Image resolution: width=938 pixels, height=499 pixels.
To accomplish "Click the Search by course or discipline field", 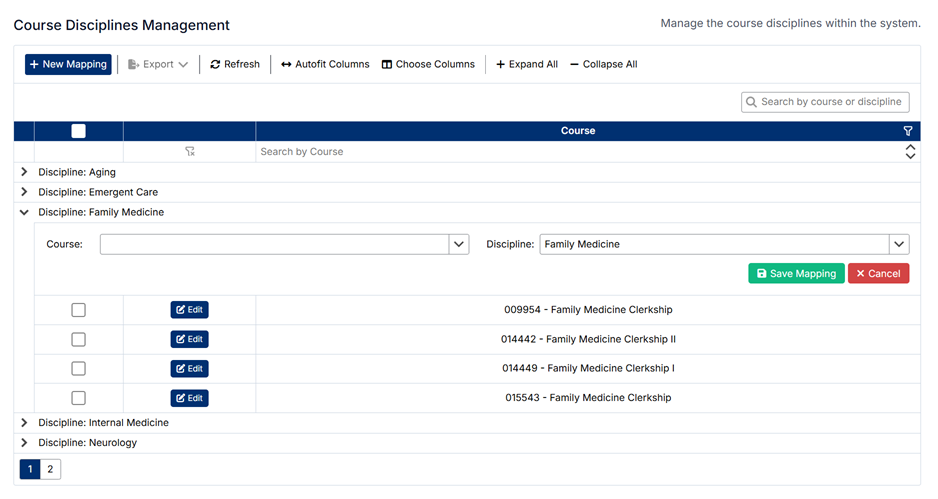I will coord(832,102).
